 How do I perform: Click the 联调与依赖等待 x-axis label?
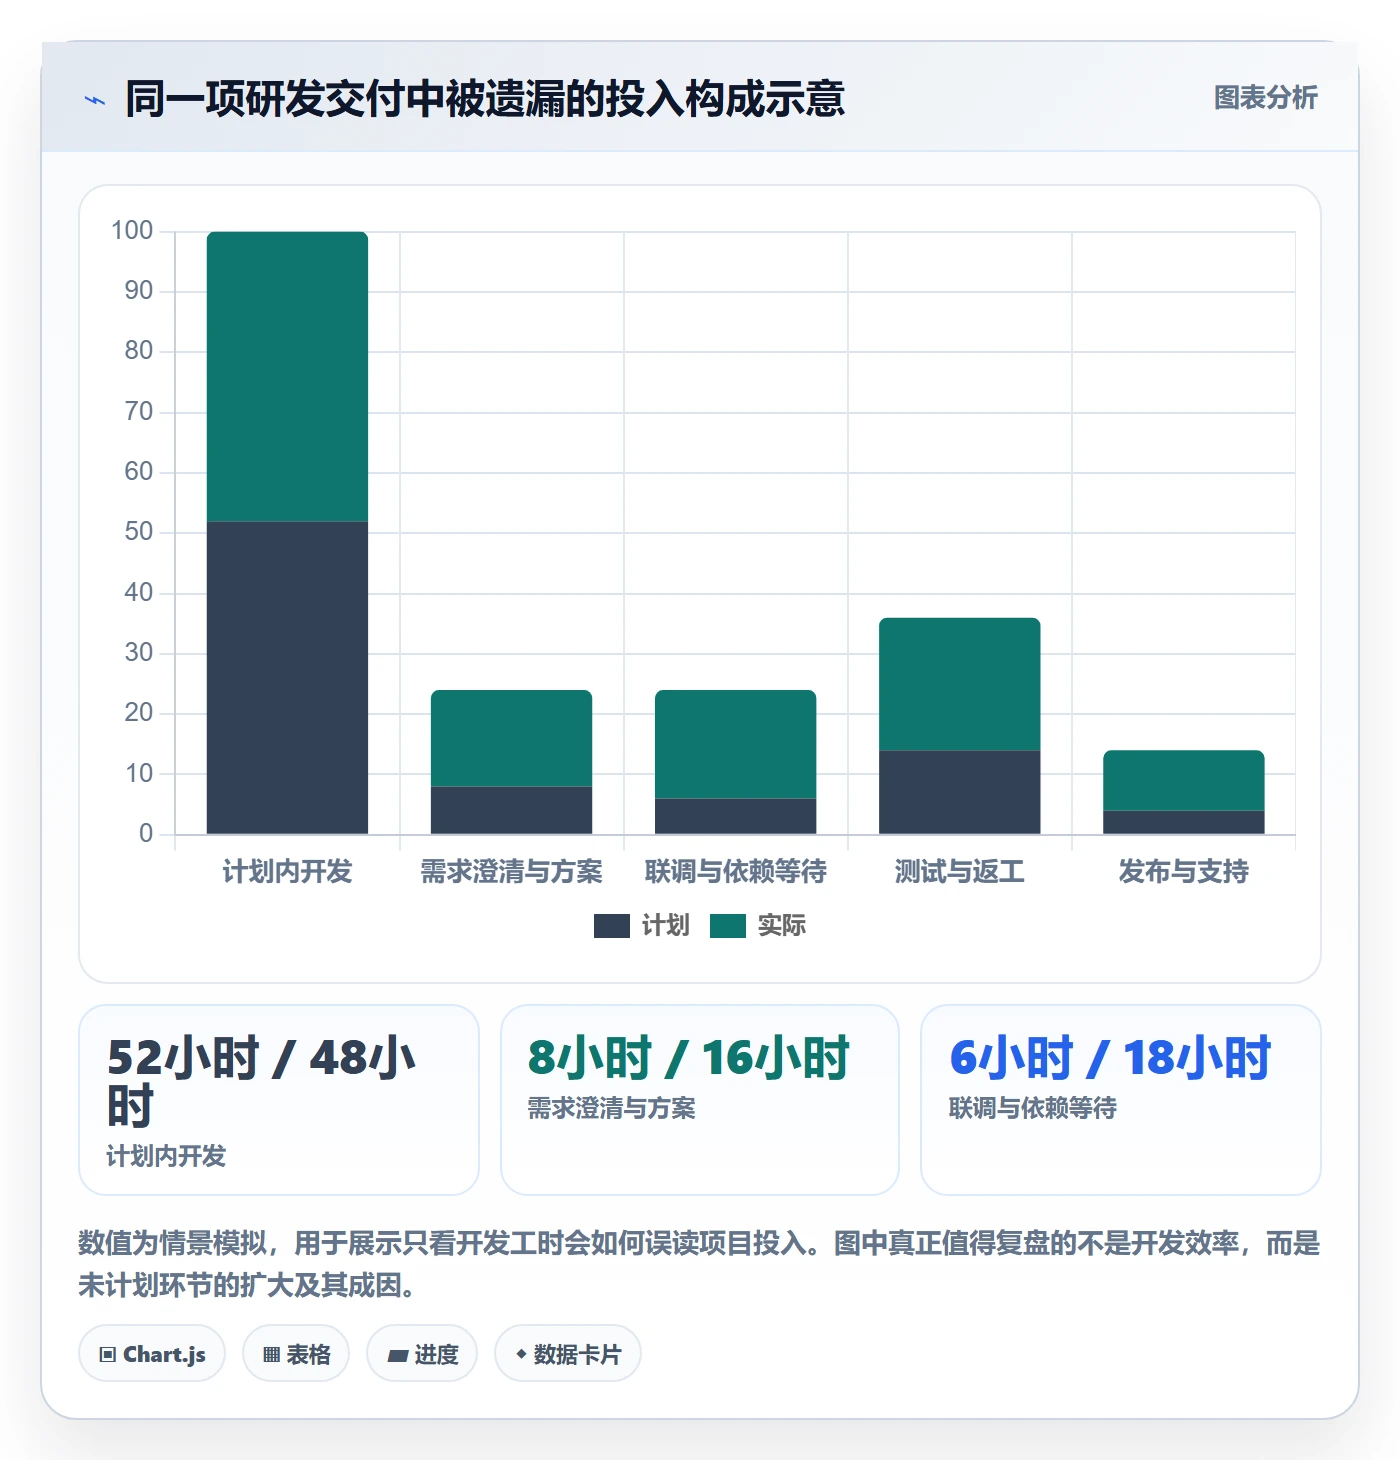click(x=736, y=872)
